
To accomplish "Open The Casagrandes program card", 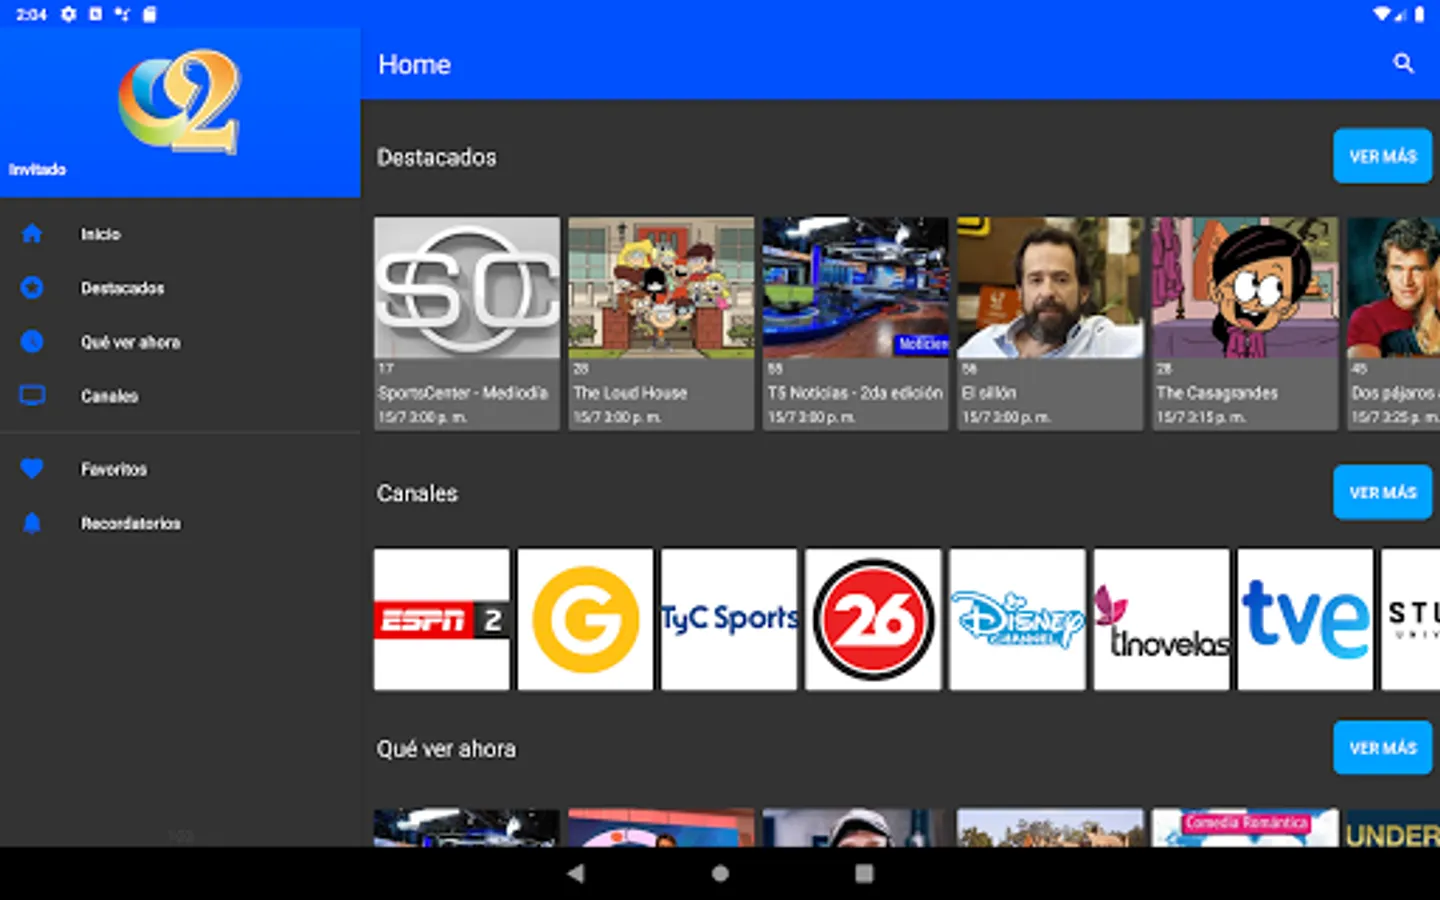I will click(x=1244, y=324).
